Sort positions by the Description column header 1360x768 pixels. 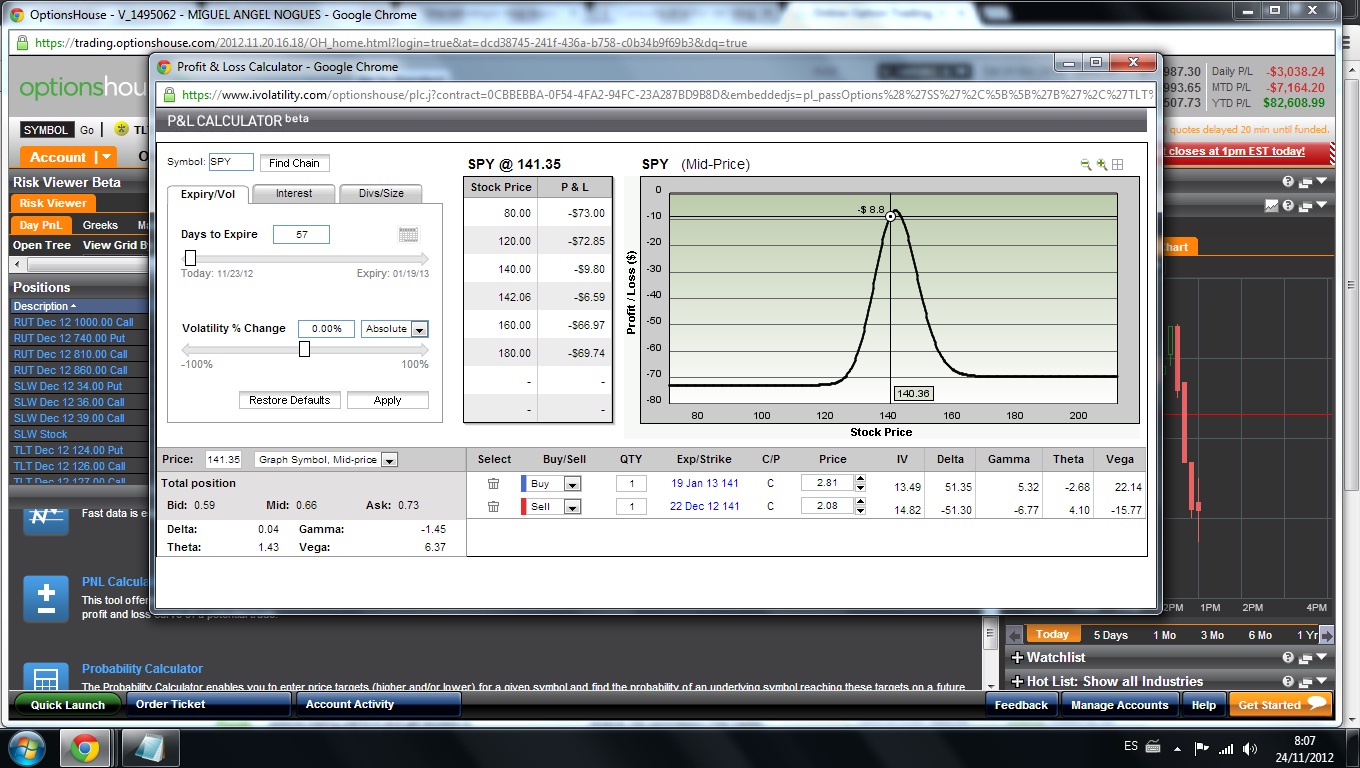[x=44, y=306]
